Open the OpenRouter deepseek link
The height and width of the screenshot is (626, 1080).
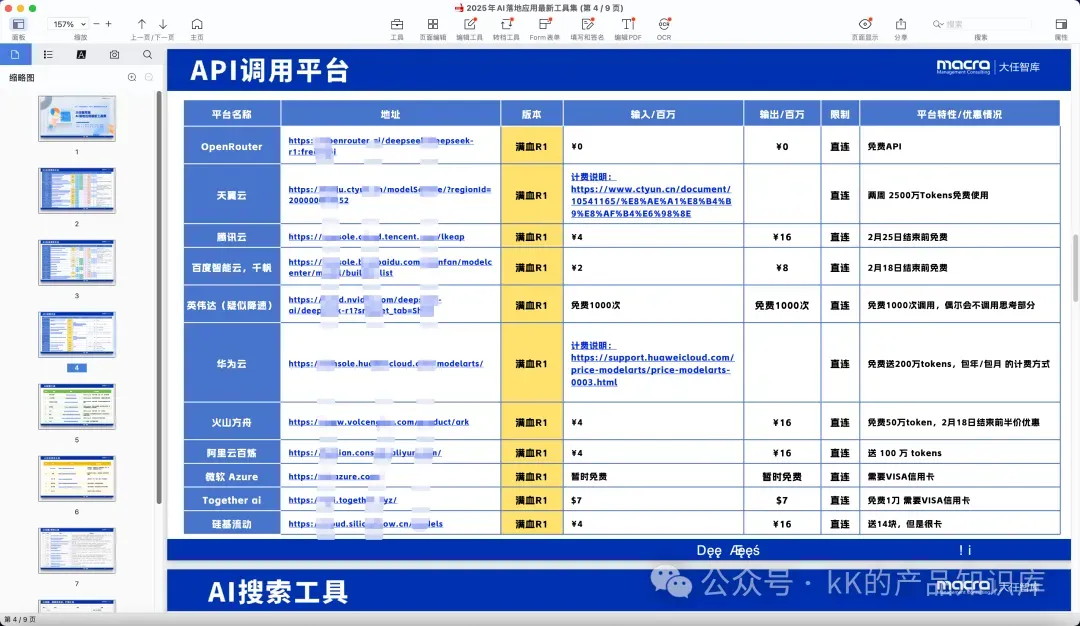381,146
